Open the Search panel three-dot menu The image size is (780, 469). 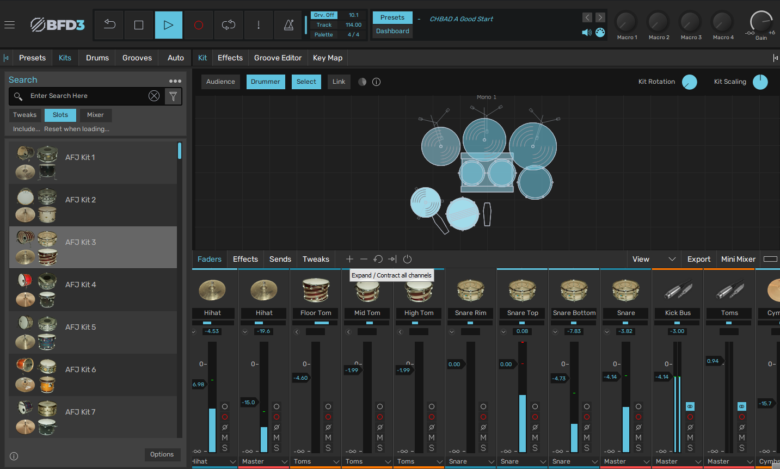click(x=175, y=81)
